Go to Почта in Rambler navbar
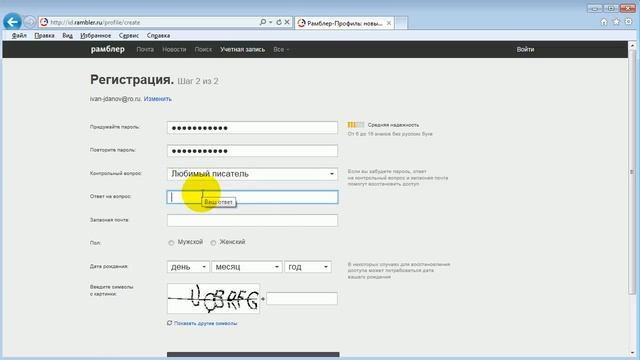Viewport: 640px width, 360px height. [145, 49]
